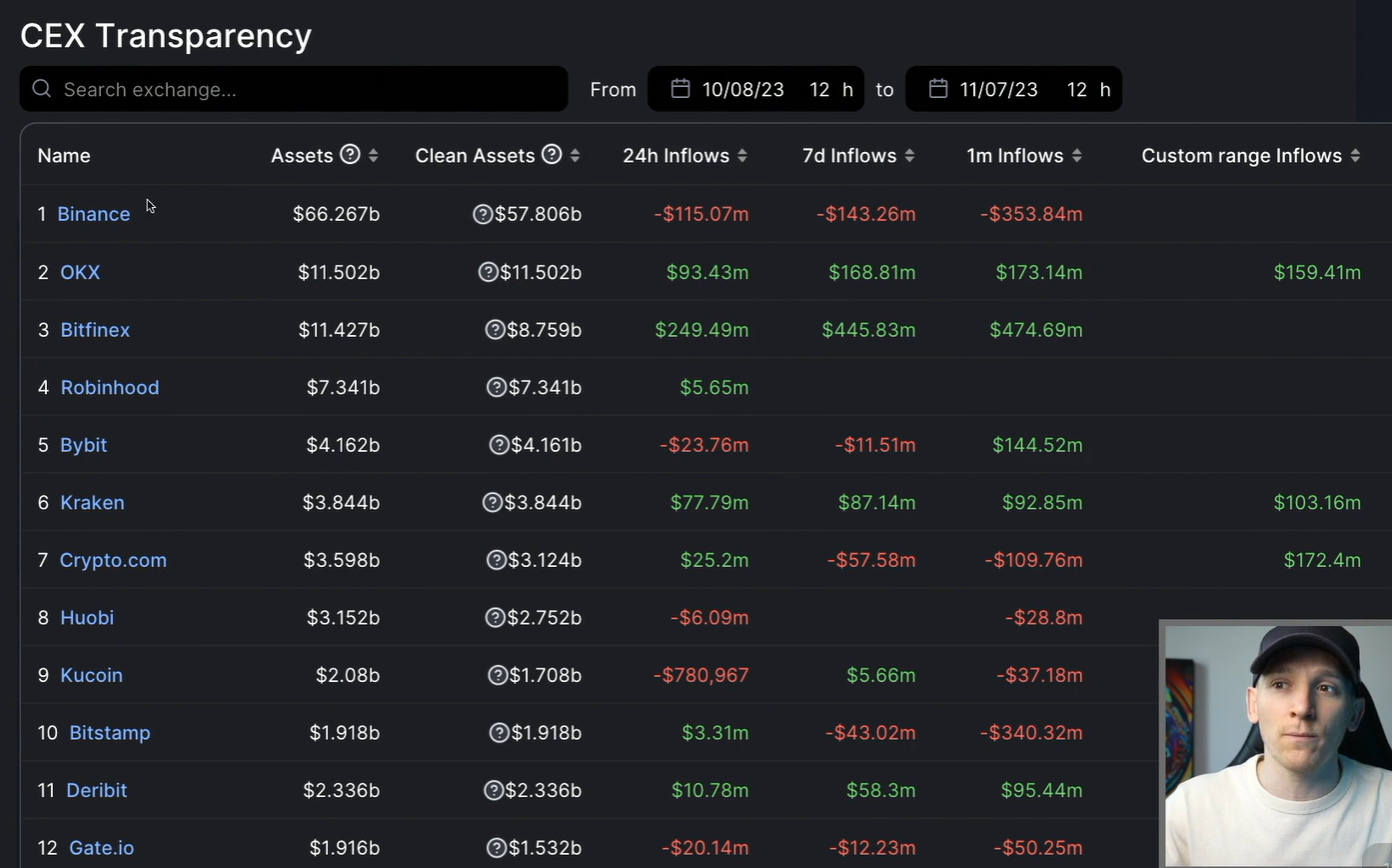Click the search magnifier icon

point(42,89)
